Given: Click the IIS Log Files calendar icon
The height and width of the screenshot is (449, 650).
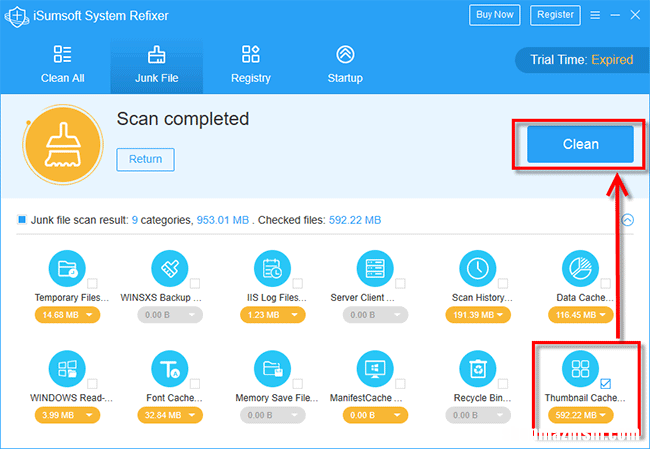Looking at the screenshot, I should coord(273,269).
